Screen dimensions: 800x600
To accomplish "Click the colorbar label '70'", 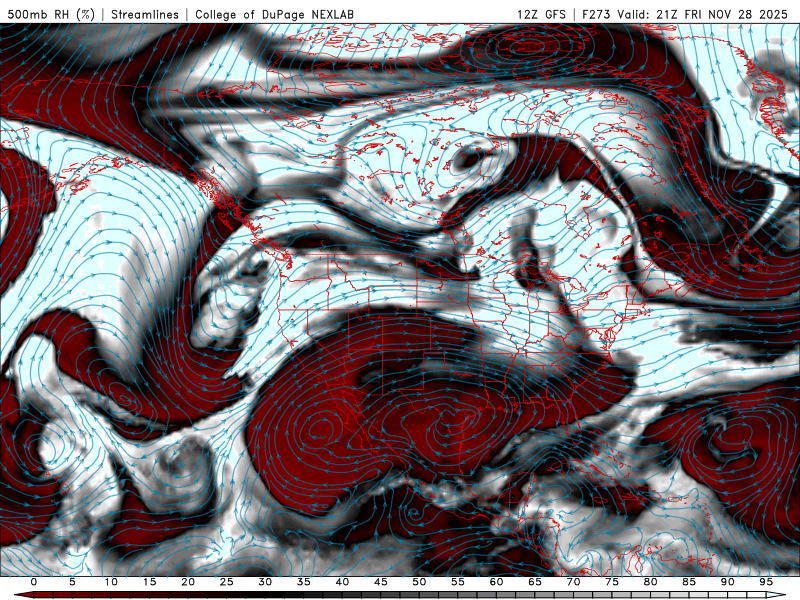I will (x=573, y=582).
